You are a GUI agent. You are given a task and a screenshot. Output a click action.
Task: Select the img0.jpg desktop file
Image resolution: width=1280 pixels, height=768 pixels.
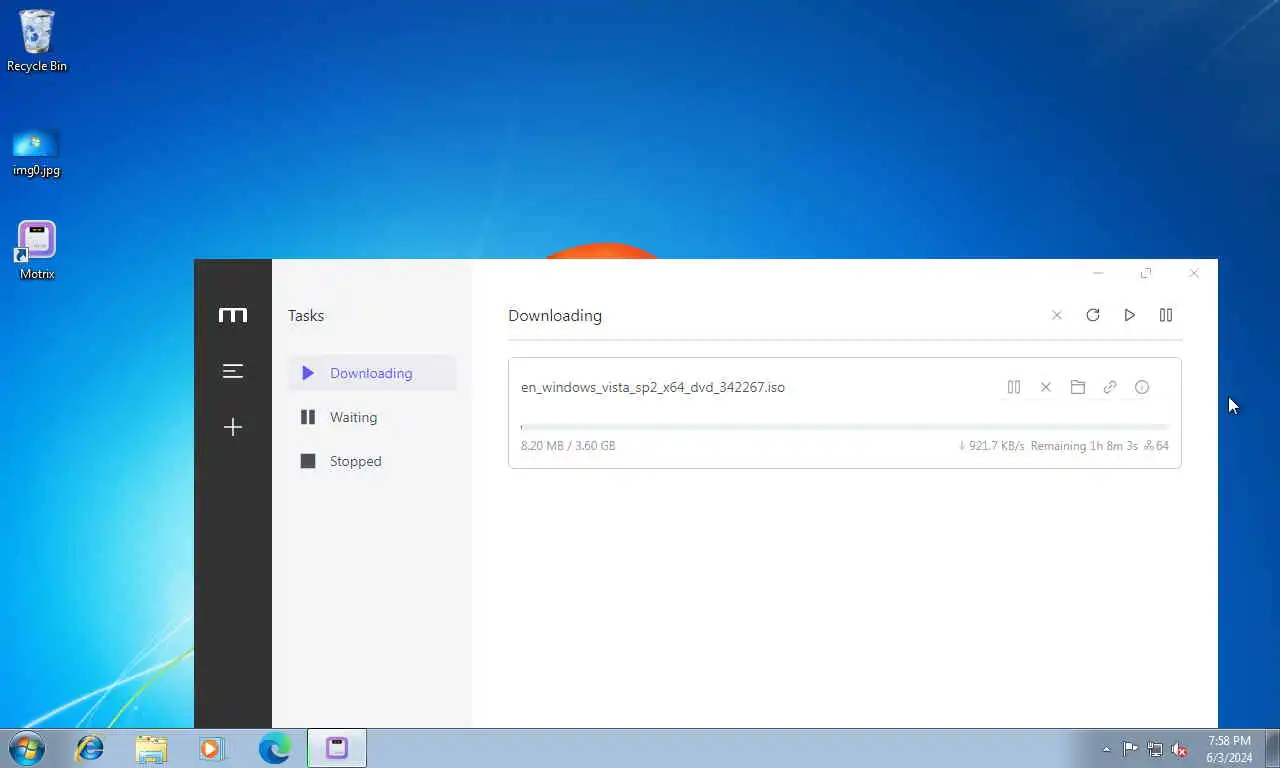[x=36, y=152]
